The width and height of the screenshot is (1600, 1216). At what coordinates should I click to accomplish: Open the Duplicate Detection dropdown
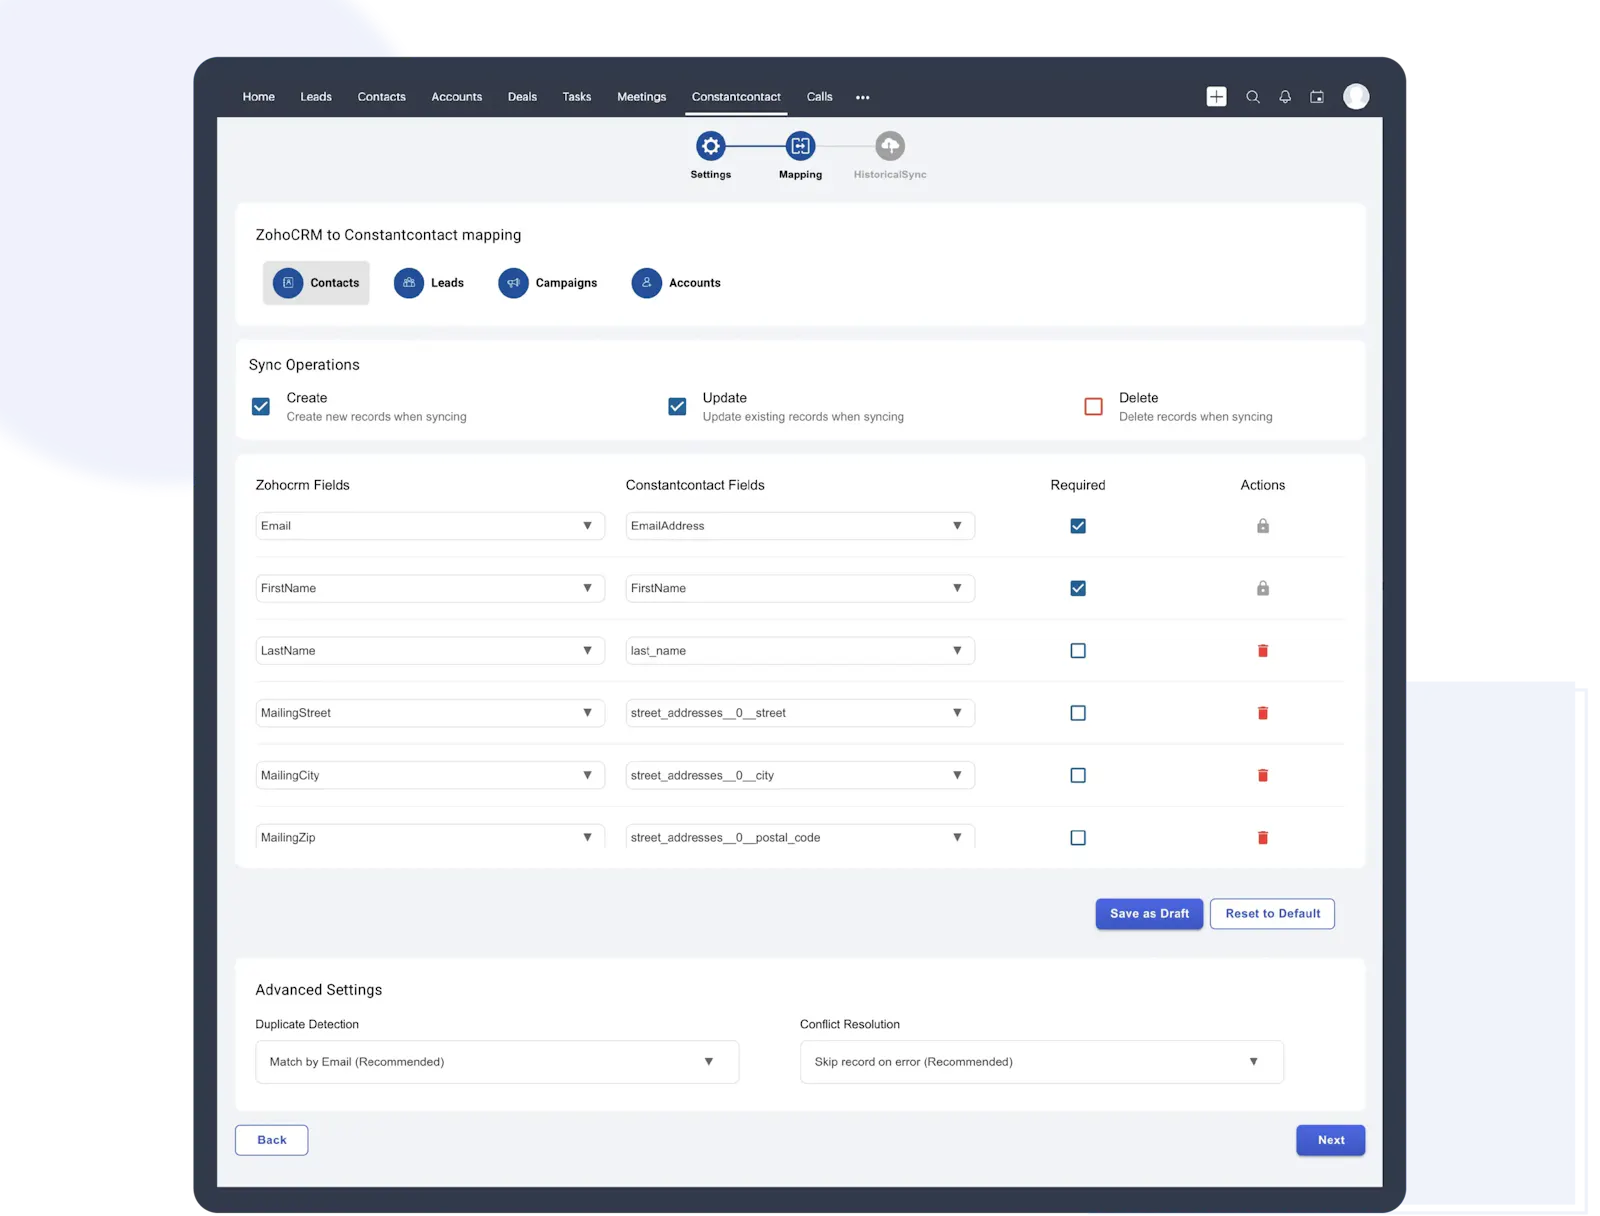(x=497, y=1062)
